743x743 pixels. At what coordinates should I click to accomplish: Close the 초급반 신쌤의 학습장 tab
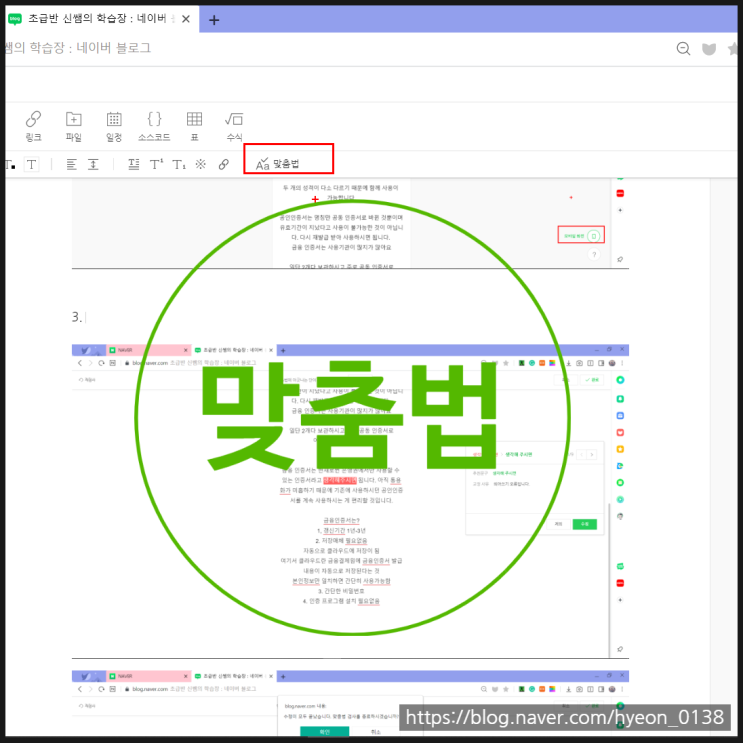(186, 19)
